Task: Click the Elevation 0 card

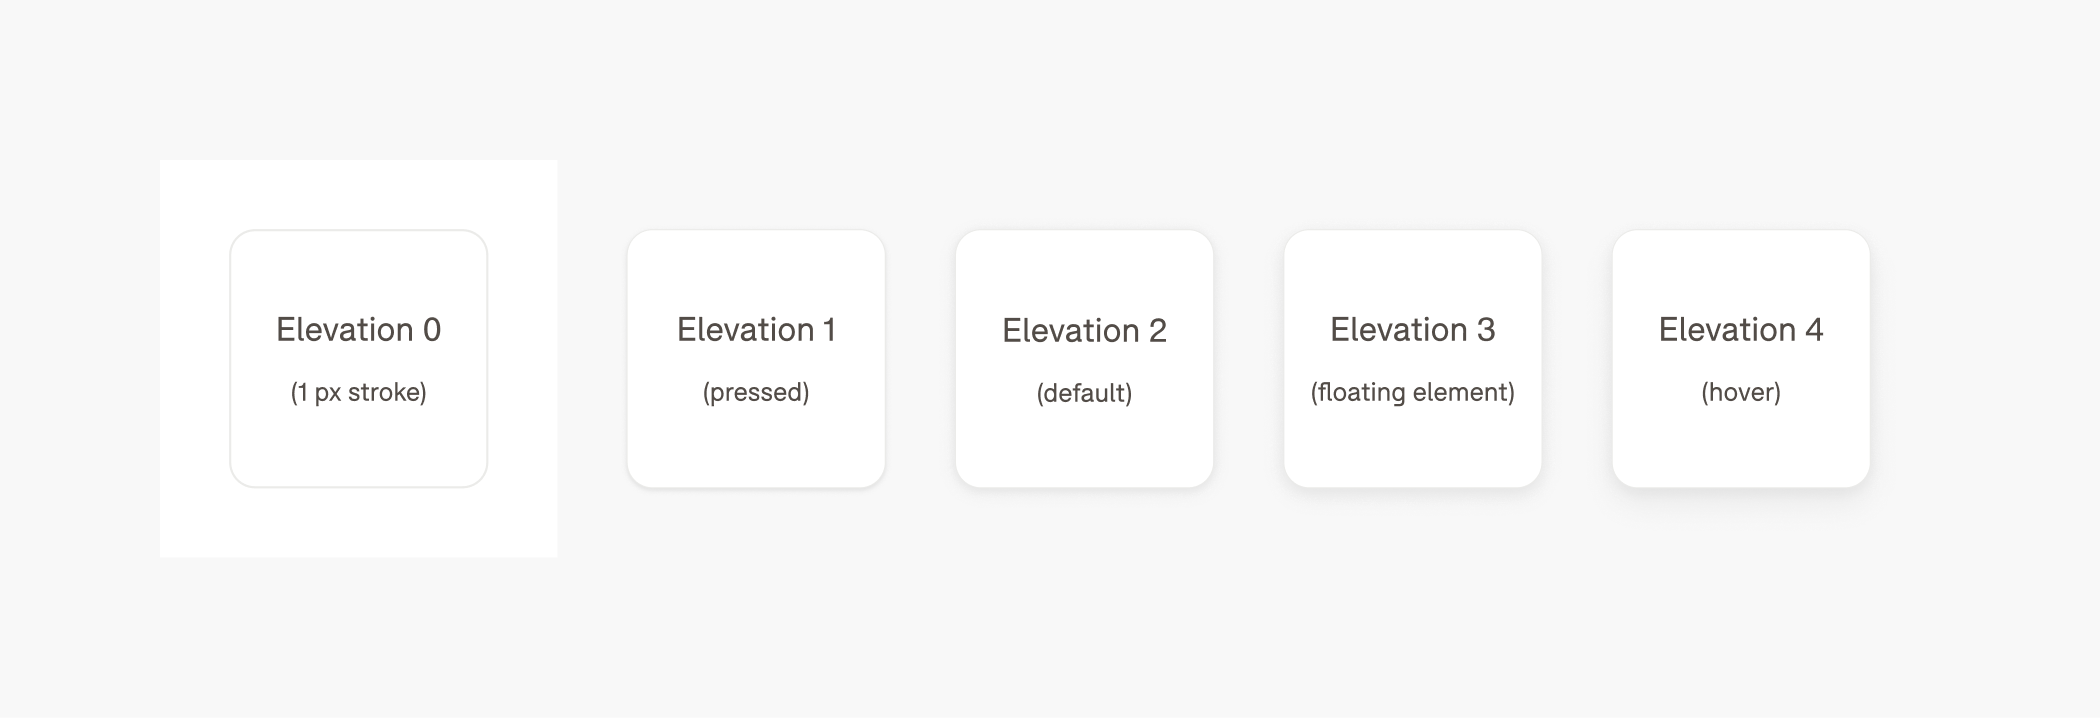Action: [359, 359]
